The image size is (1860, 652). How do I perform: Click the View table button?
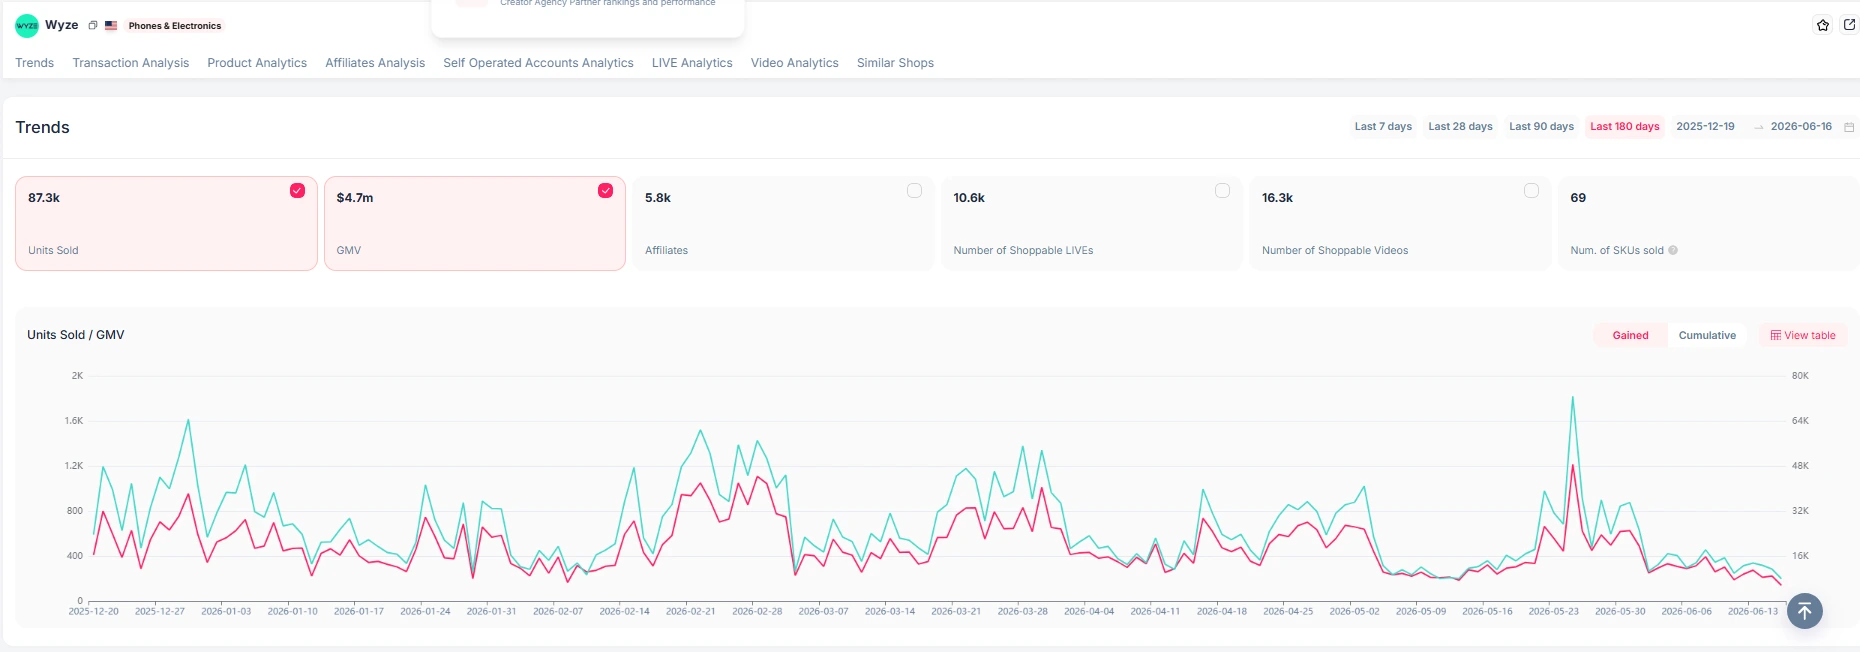(1803, 336)
